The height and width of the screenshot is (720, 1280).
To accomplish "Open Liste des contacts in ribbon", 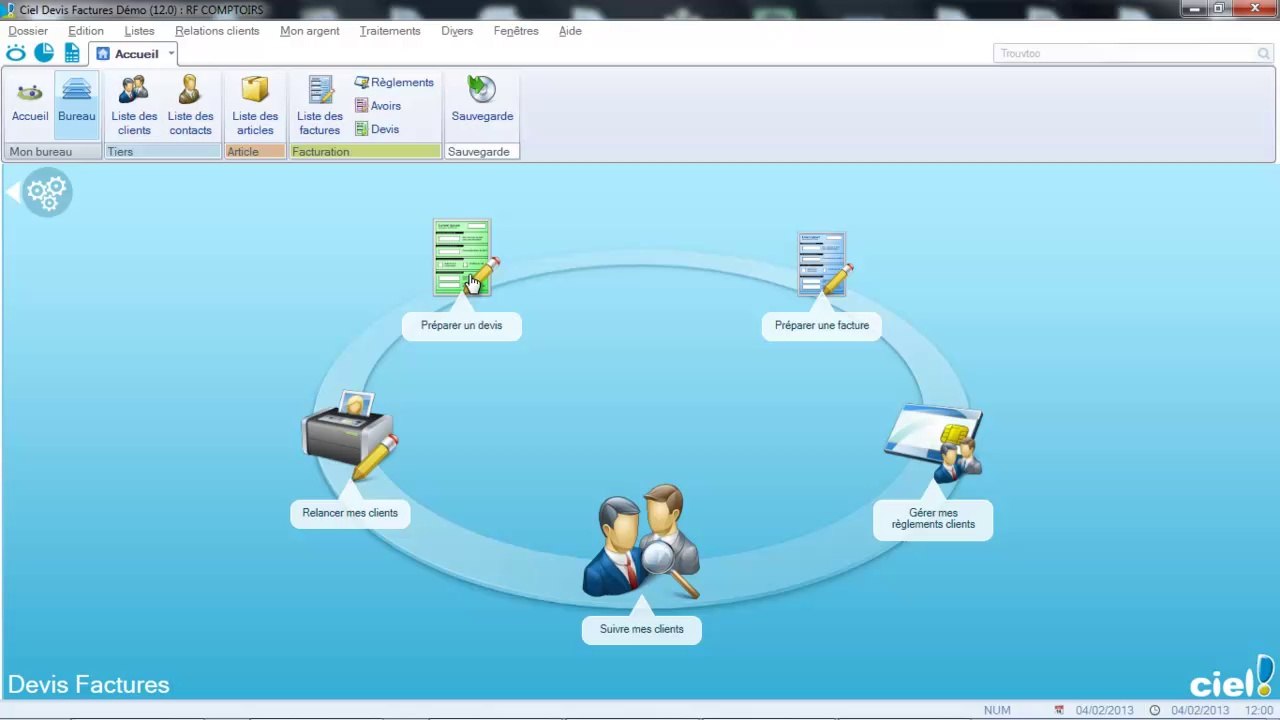I will point(190,106).
